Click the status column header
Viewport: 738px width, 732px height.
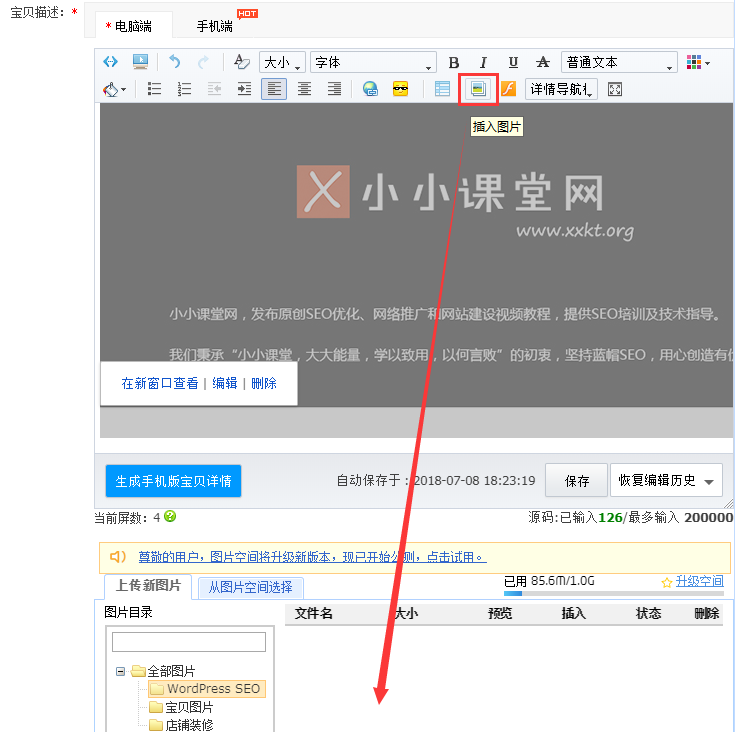click(648, 613)
